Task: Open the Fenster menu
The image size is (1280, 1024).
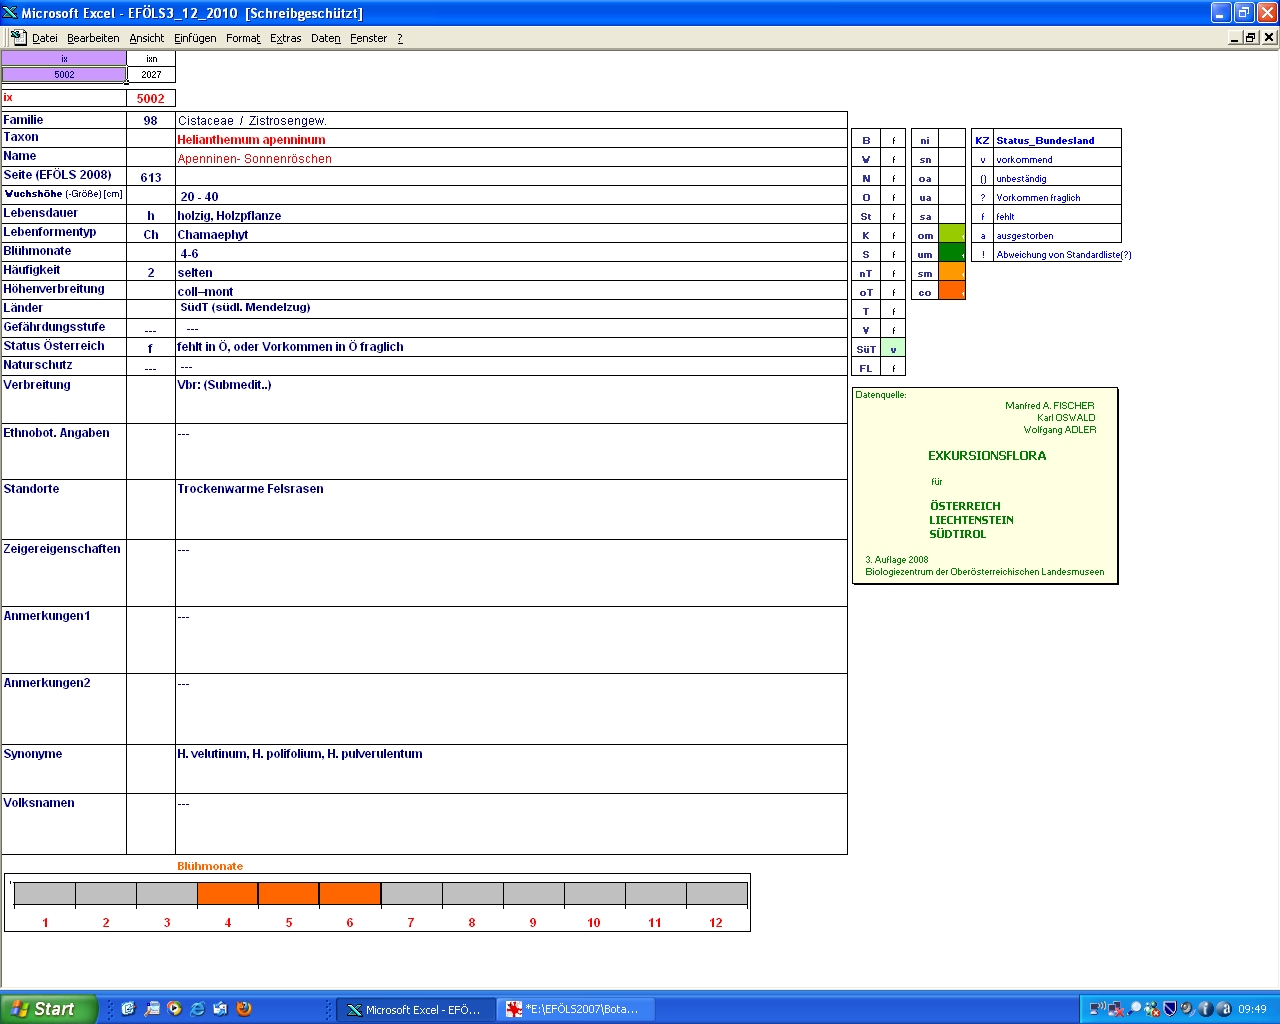Action: [x=368, y=38]
